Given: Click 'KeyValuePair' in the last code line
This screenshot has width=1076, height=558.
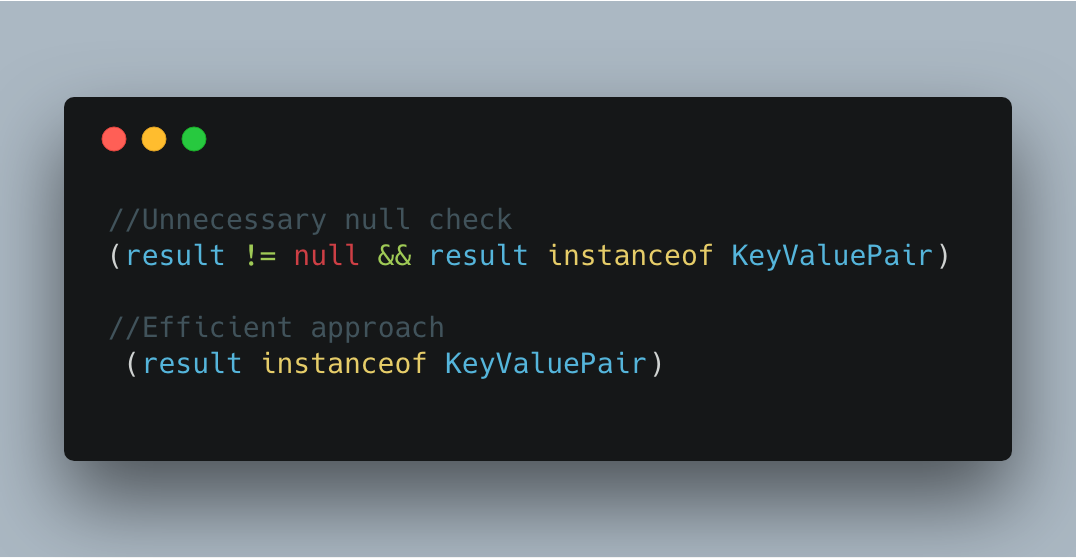Looking at the screenshot, I should pyautogui.click(x=546, y=363).
